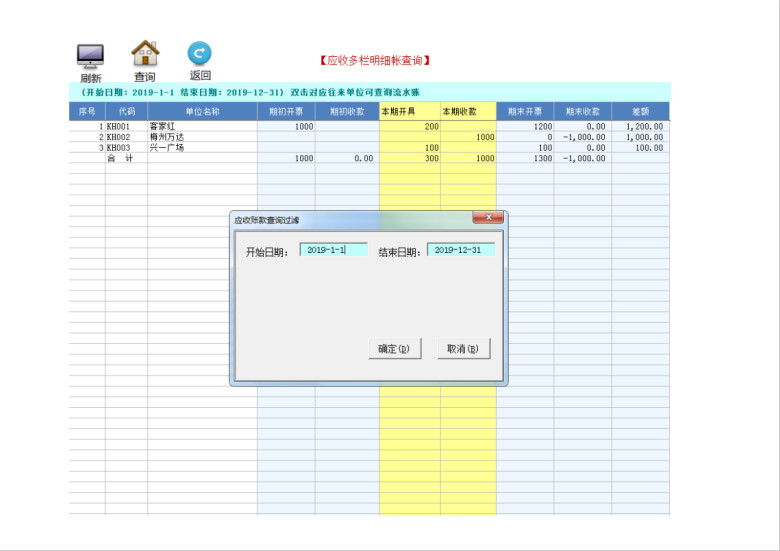The image size is (780, 551).
Task: Confirm with the 确定 button
Action: coord(394,349)
